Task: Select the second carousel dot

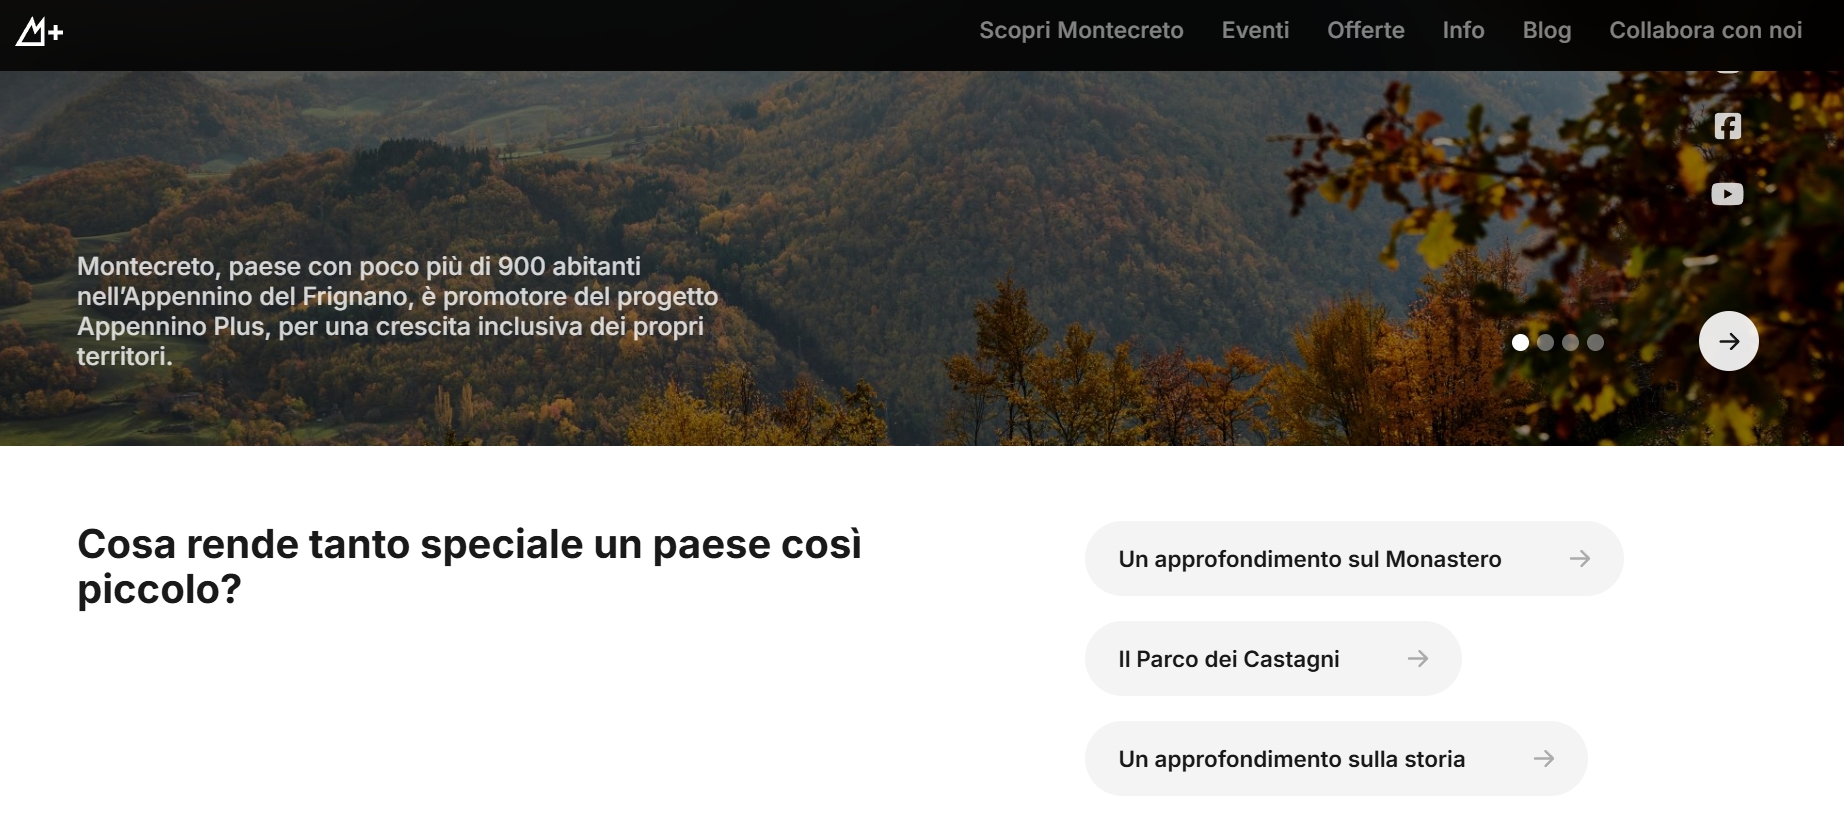Action: click(1545, 342)
